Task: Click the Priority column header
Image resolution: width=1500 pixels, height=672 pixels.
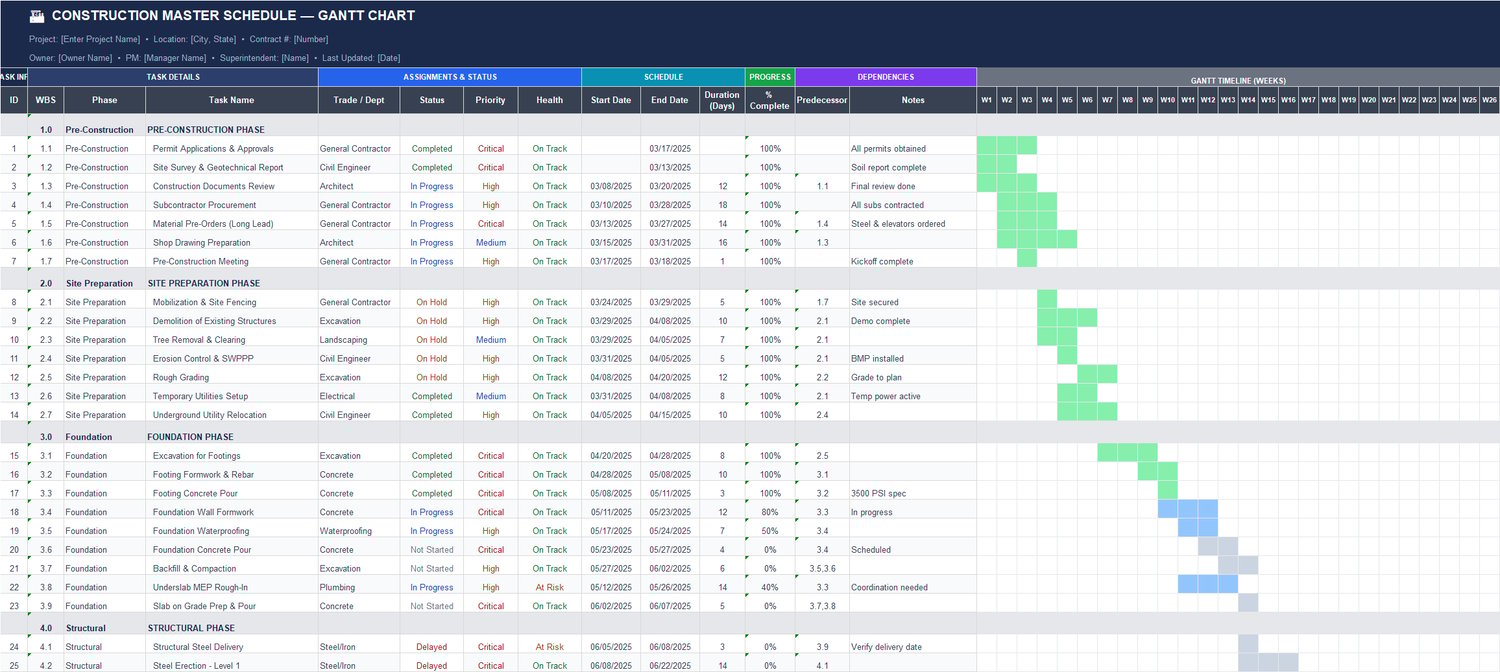Action: [491, 100]
